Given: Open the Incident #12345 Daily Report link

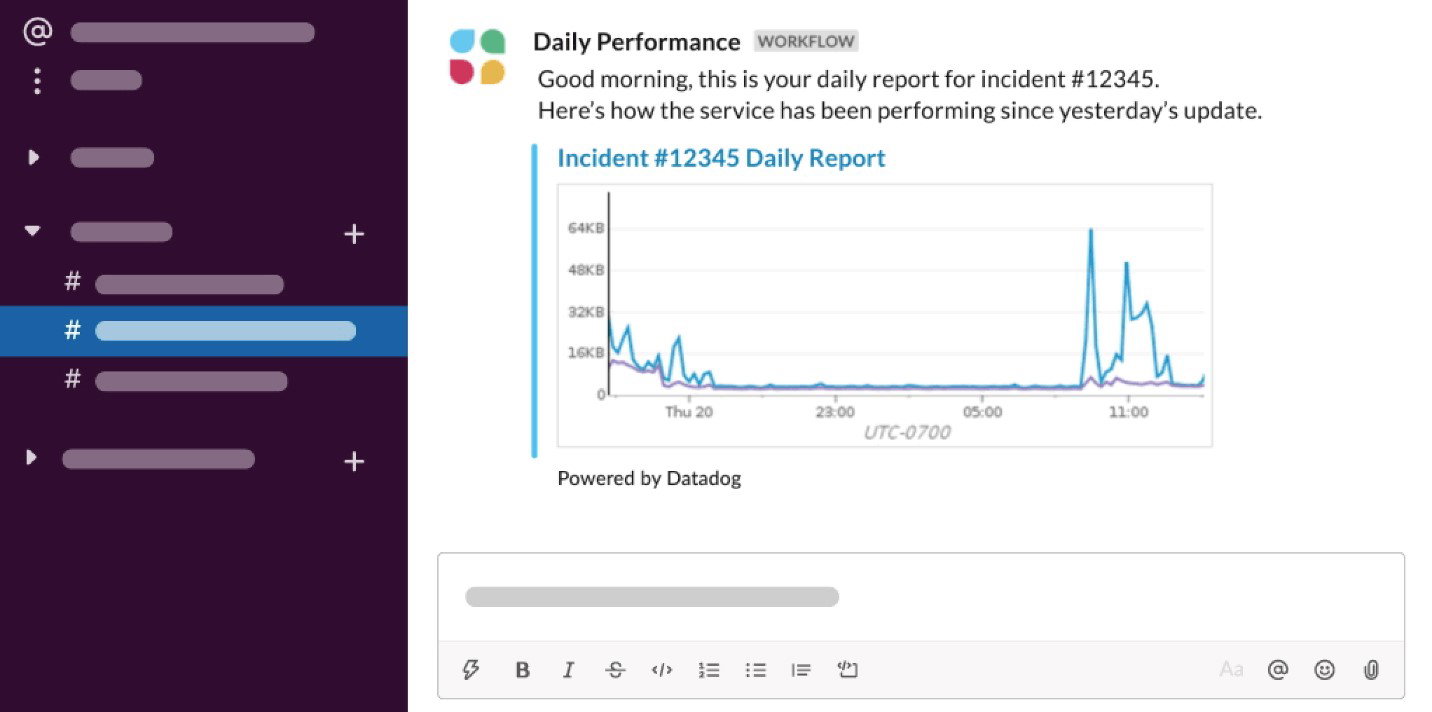Looking at the screenshot, I should [721, 158].
